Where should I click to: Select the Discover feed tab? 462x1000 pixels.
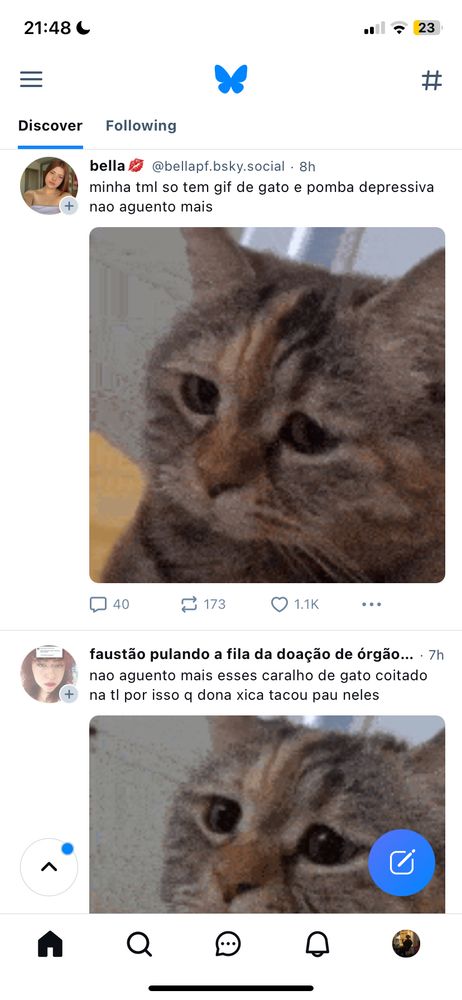[x=50, y=126]
